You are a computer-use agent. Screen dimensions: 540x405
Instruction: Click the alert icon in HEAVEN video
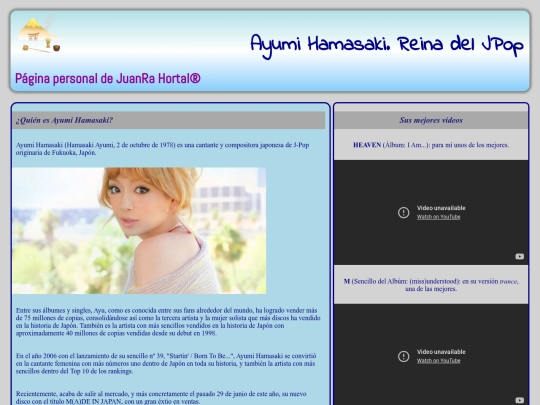coord(403,212)
